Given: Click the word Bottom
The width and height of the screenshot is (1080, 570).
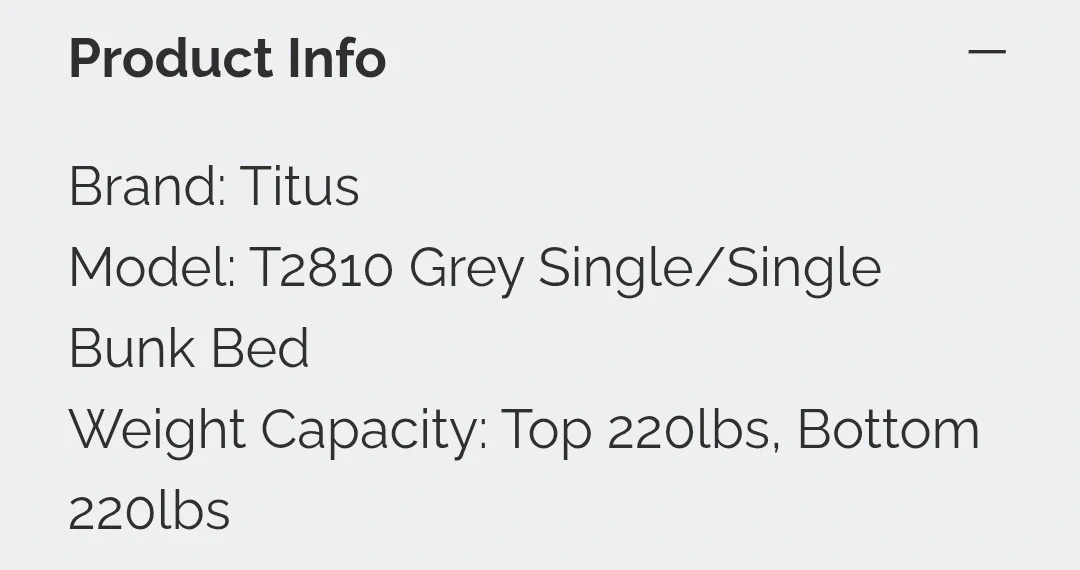Looking at the screenshot, I should 888,431.
